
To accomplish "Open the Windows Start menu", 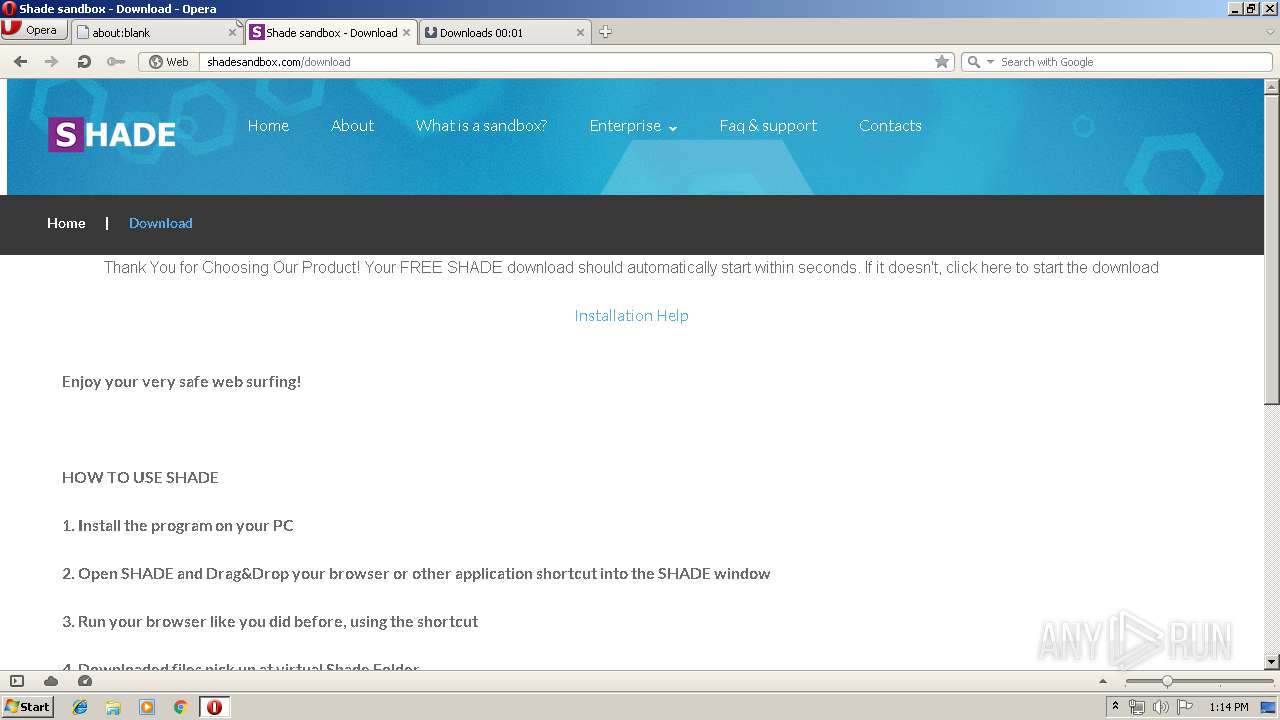I will [x=27, y=707].
